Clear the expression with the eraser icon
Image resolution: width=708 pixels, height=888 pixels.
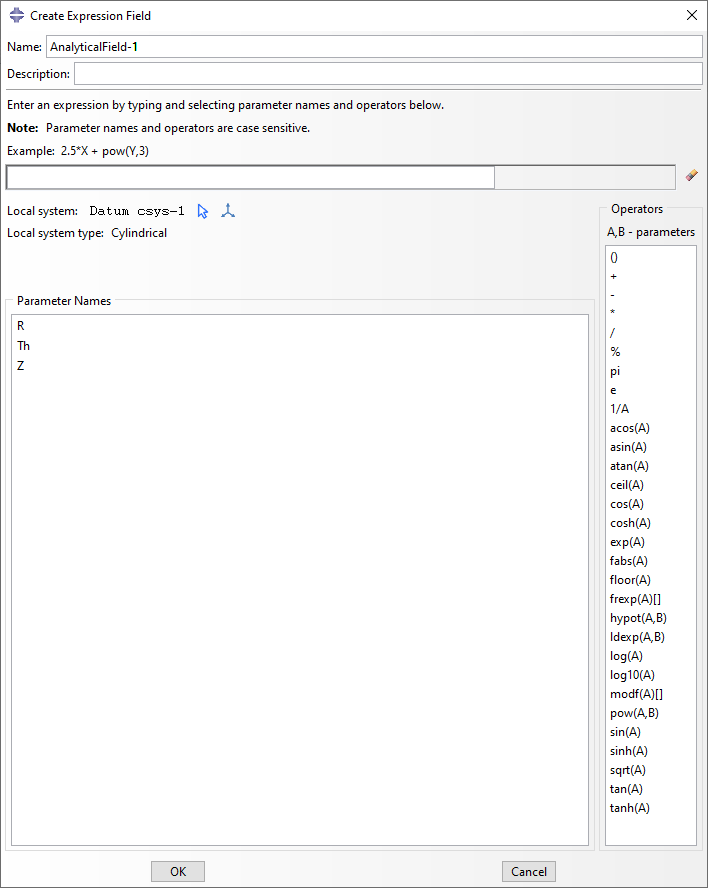(692, 176)
